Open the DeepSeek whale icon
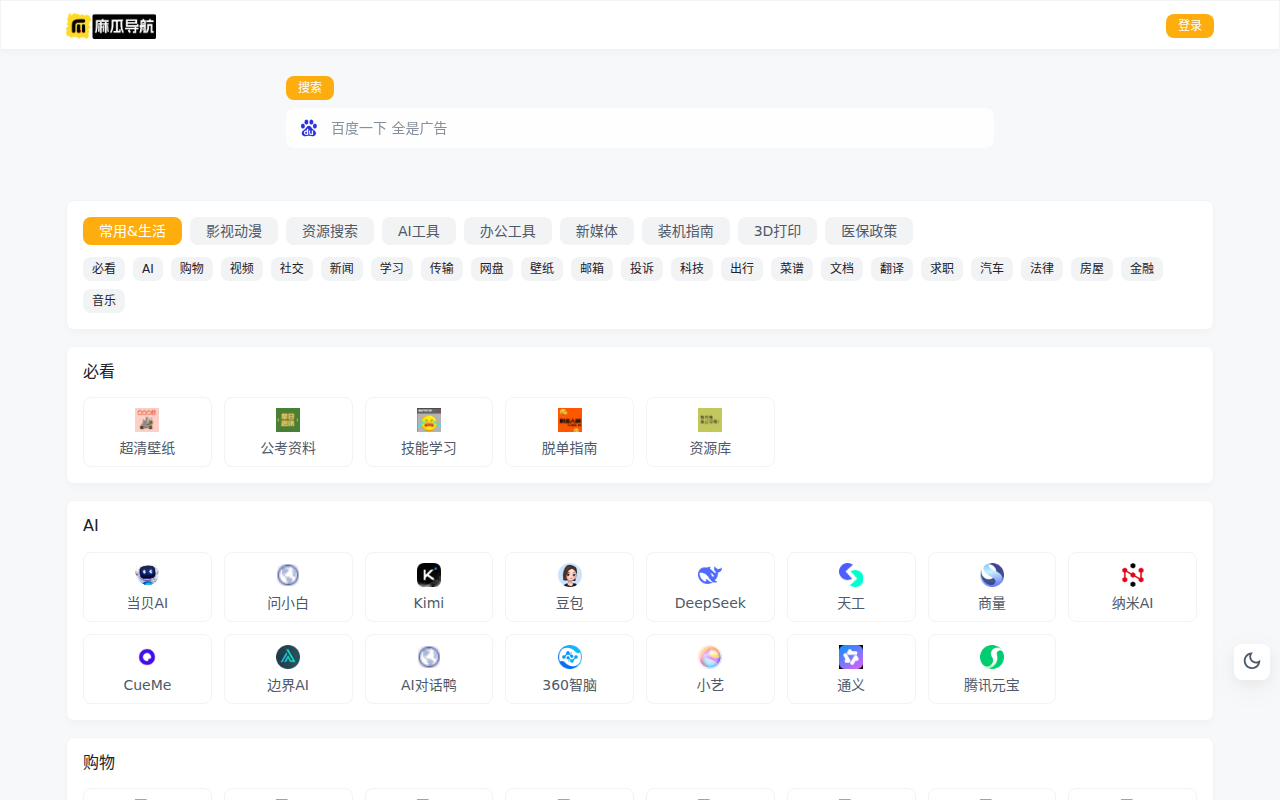The height and width of the screenshot is (800, 1280). coord(710,575)
